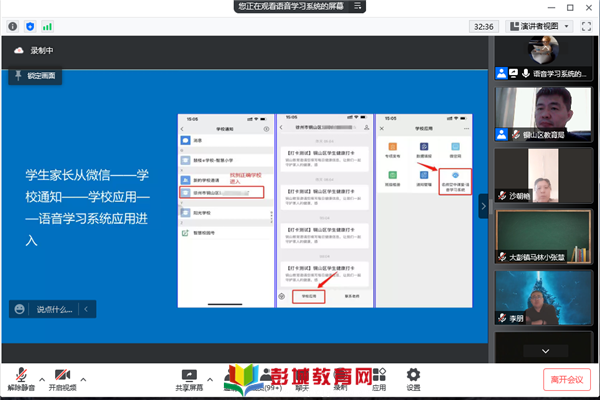Viewport: 600px width, 400px height.
Task: Select the chalkboard thumbnail 大彭镇马林小张慧
Action: click(543, 237)
